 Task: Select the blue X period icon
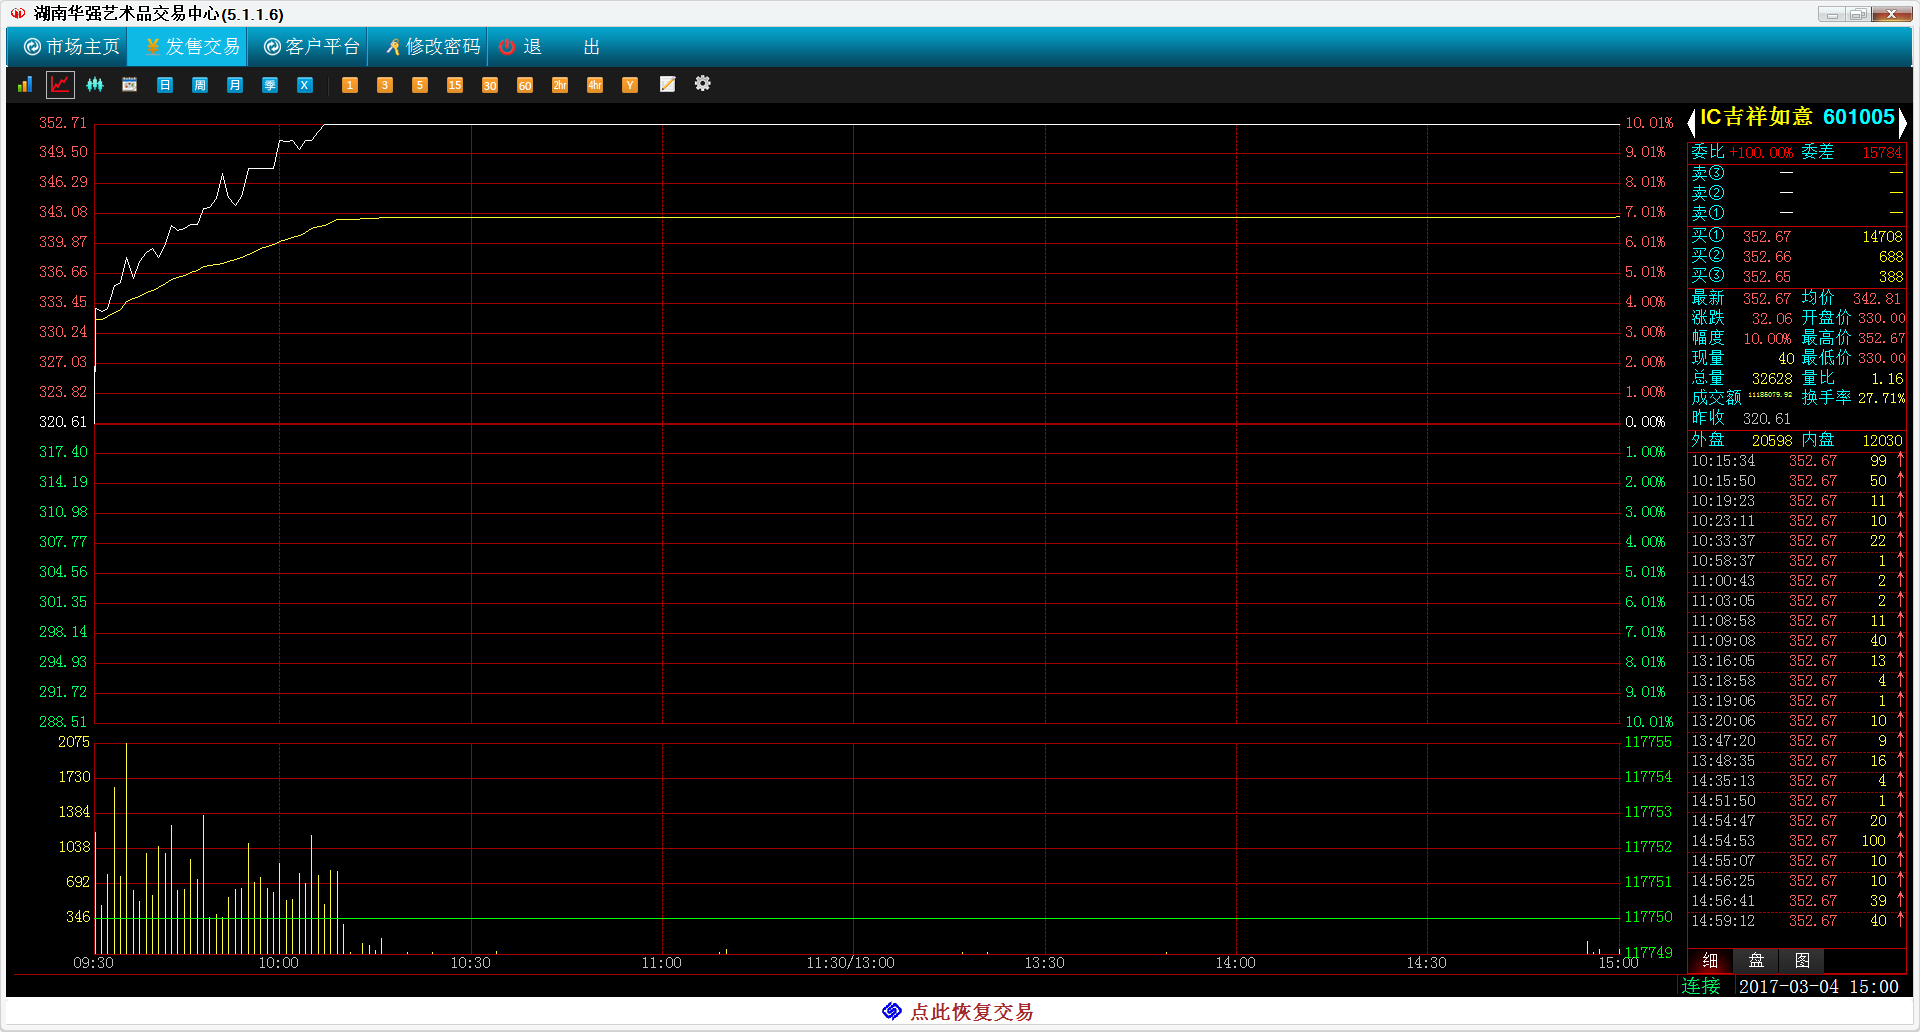pyautogui.click(x=305, y=85)
